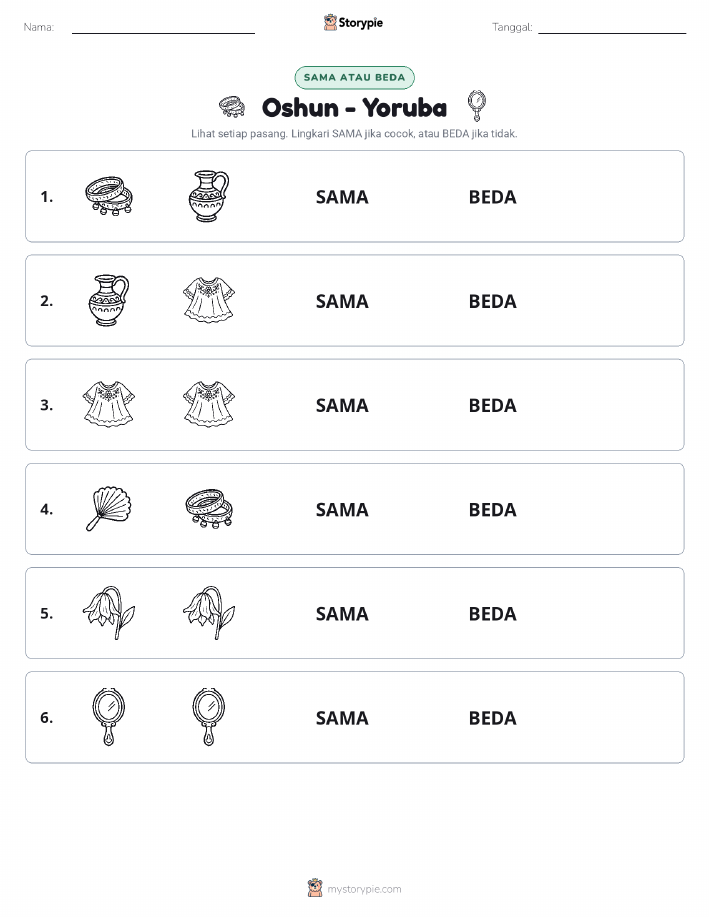Image resolution: width=709 pixels, height=917 pixels.
Task: Click the left dress icon in row 3
Action: 109,404
